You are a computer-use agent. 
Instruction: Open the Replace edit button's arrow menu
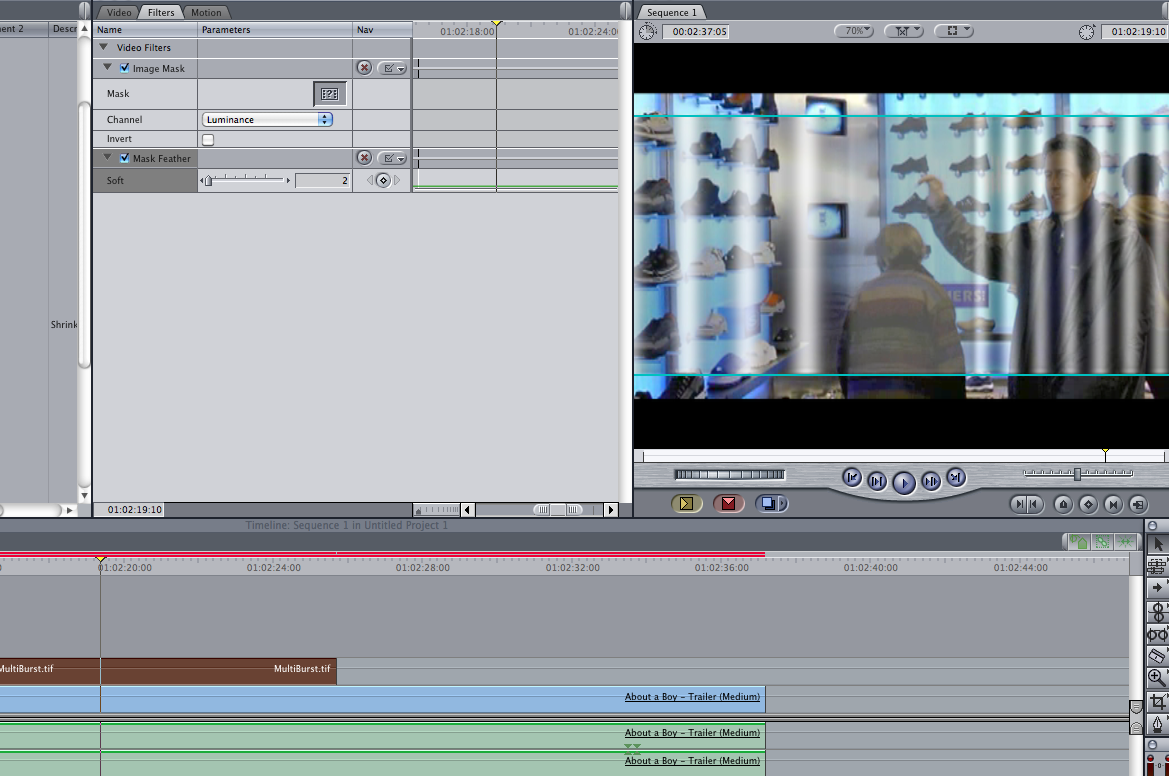(783, 504)
